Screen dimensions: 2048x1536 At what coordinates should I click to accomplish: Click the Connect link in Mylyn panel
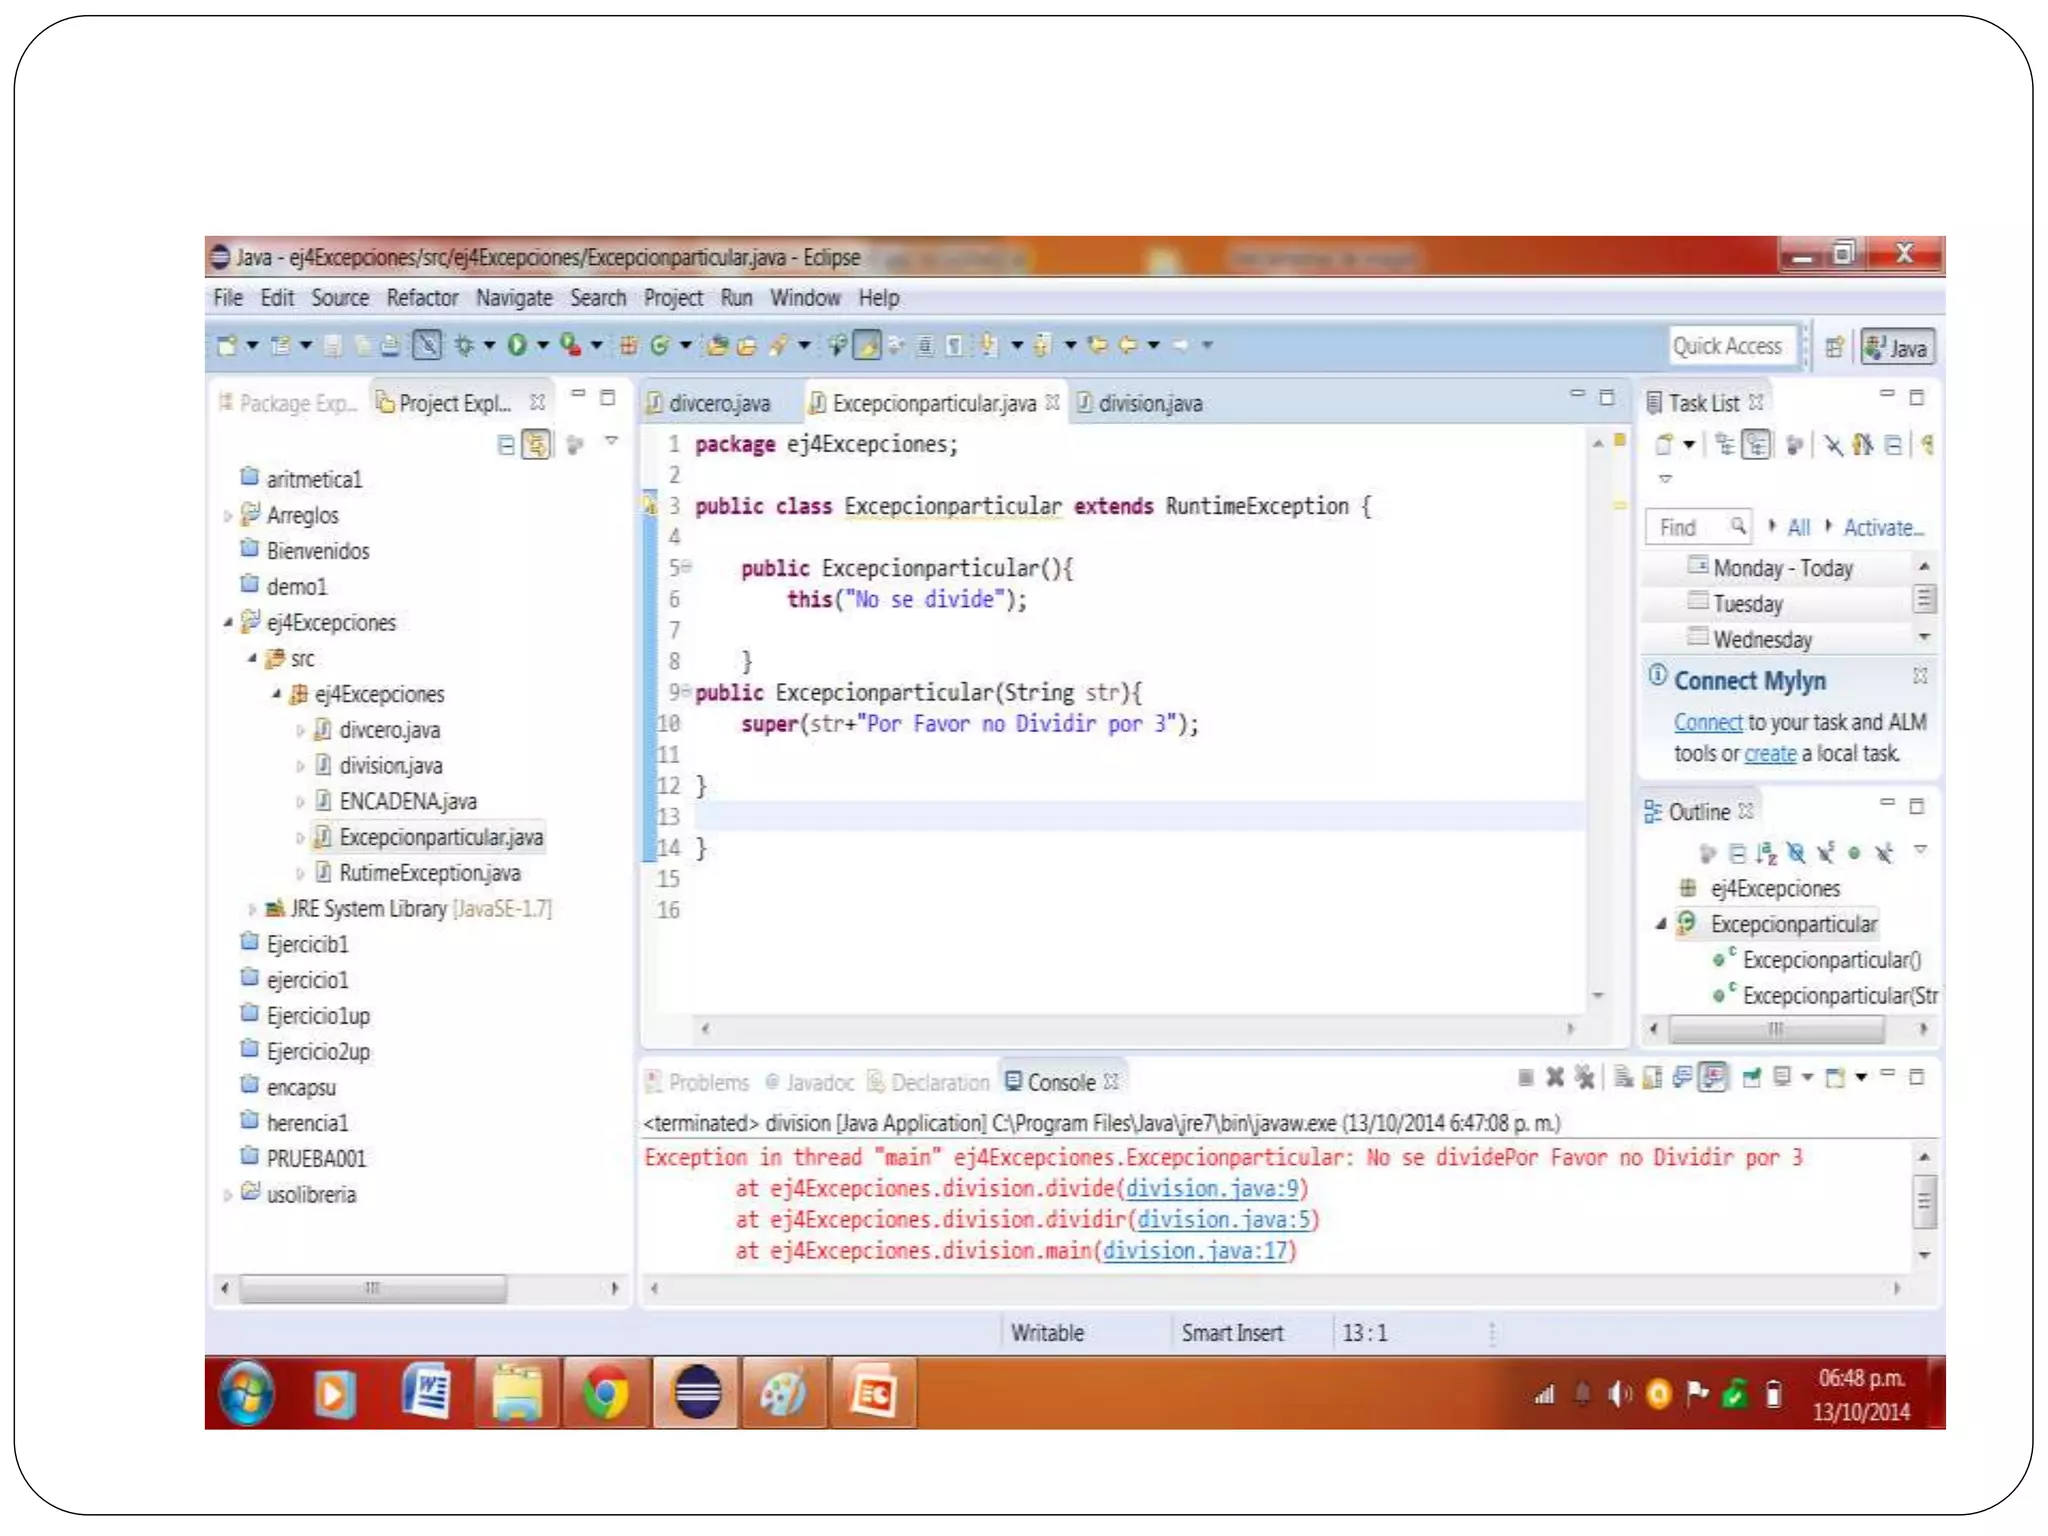point(1707,723)
